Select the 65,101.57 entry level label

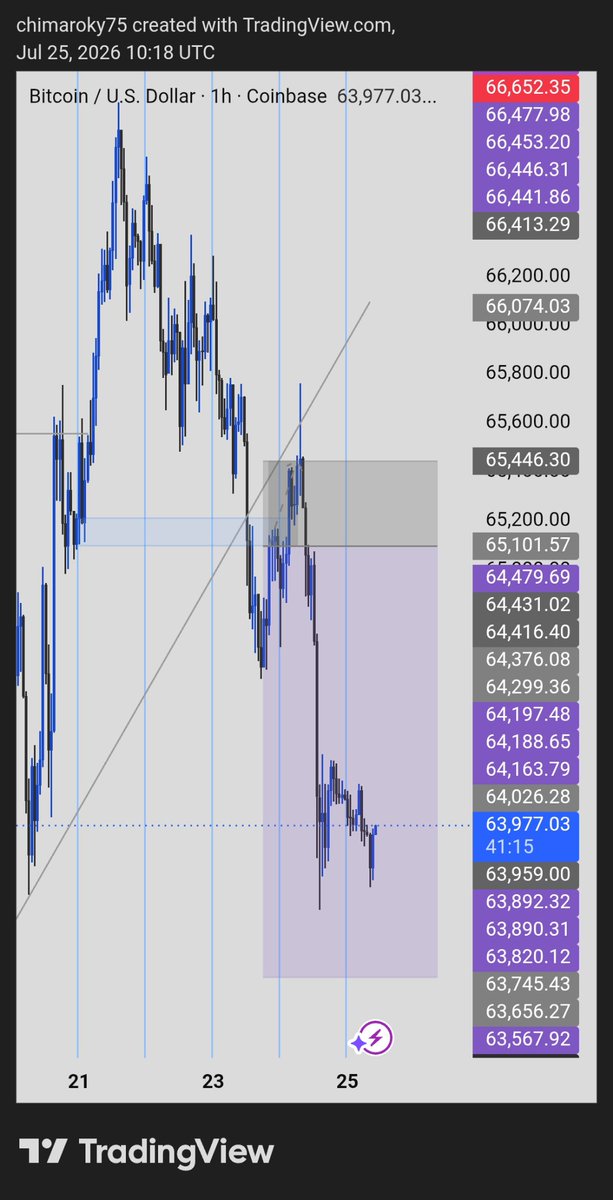click(x=526, y=545)
